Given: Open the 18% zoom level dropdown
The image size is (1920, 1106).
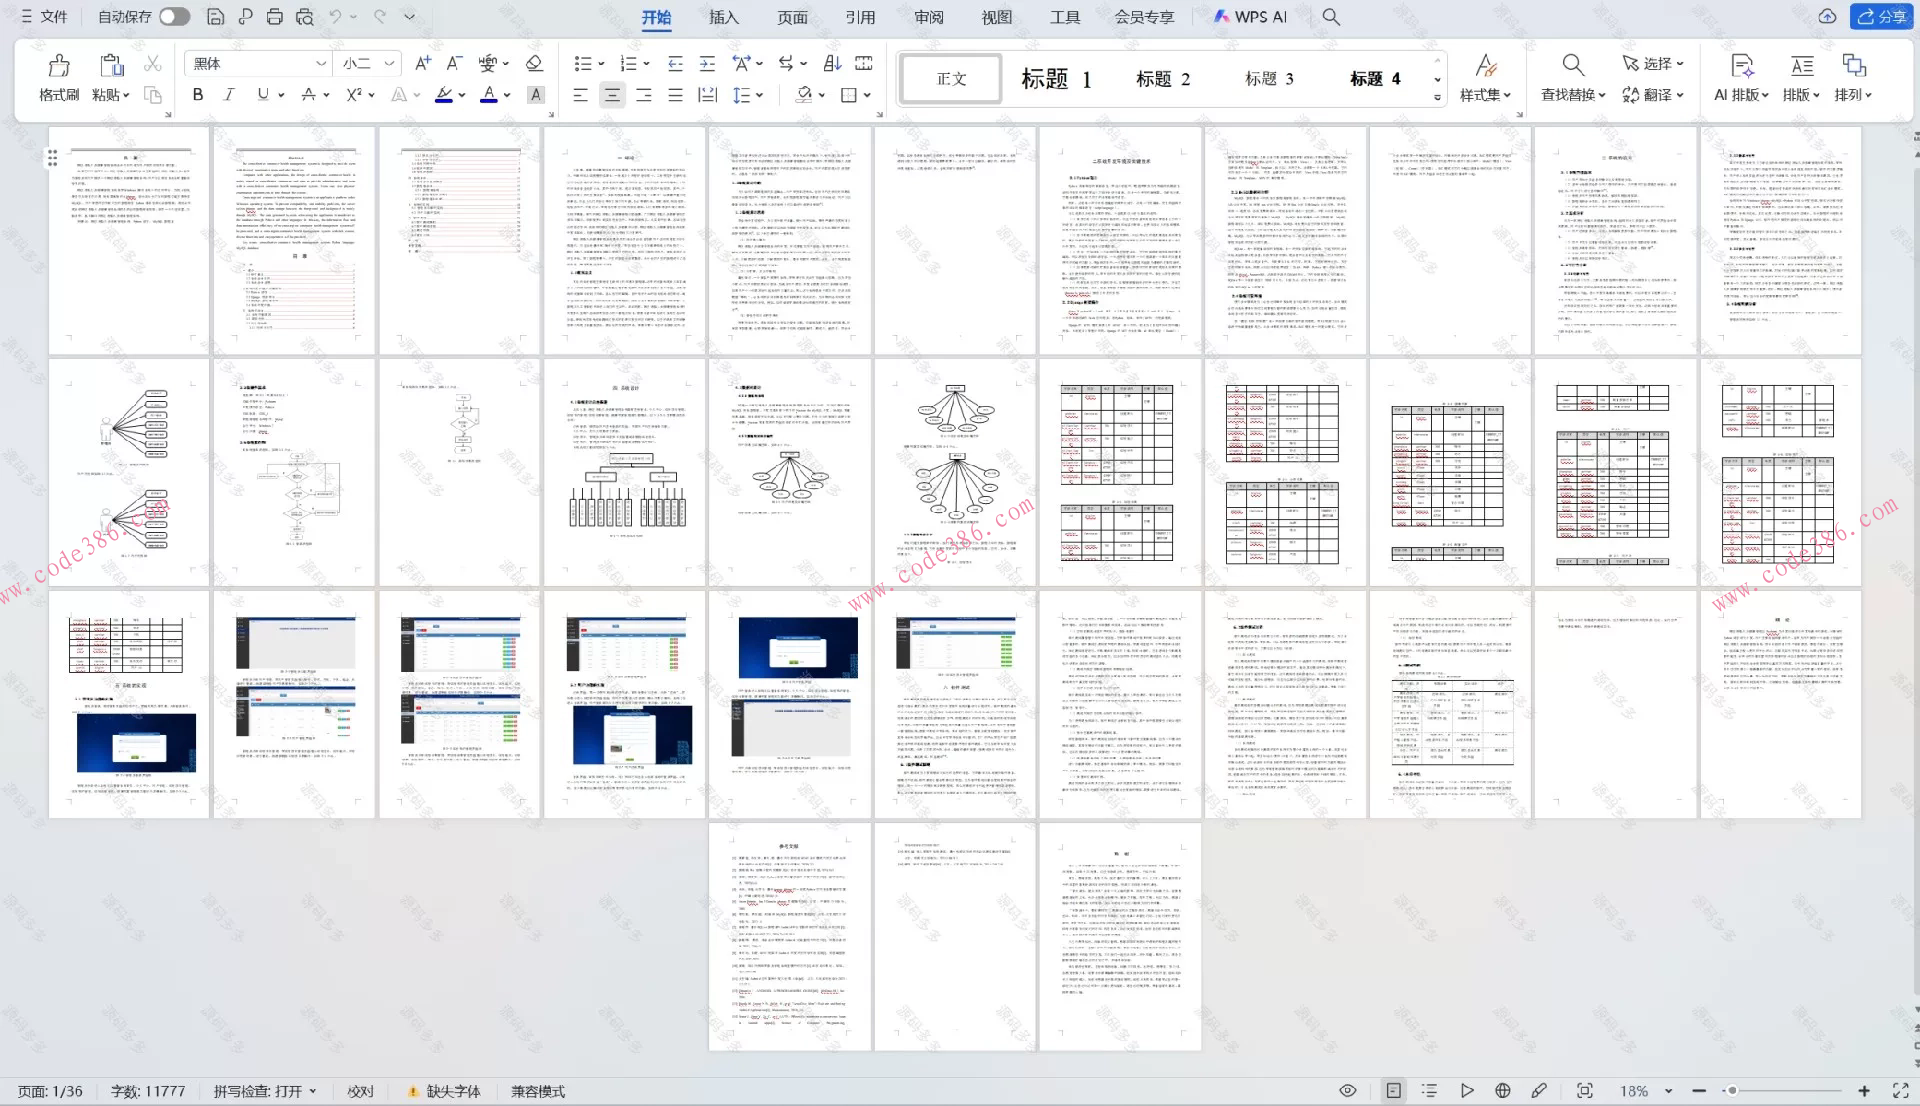Looking at the screenshot, I should pos(1668,1091).
